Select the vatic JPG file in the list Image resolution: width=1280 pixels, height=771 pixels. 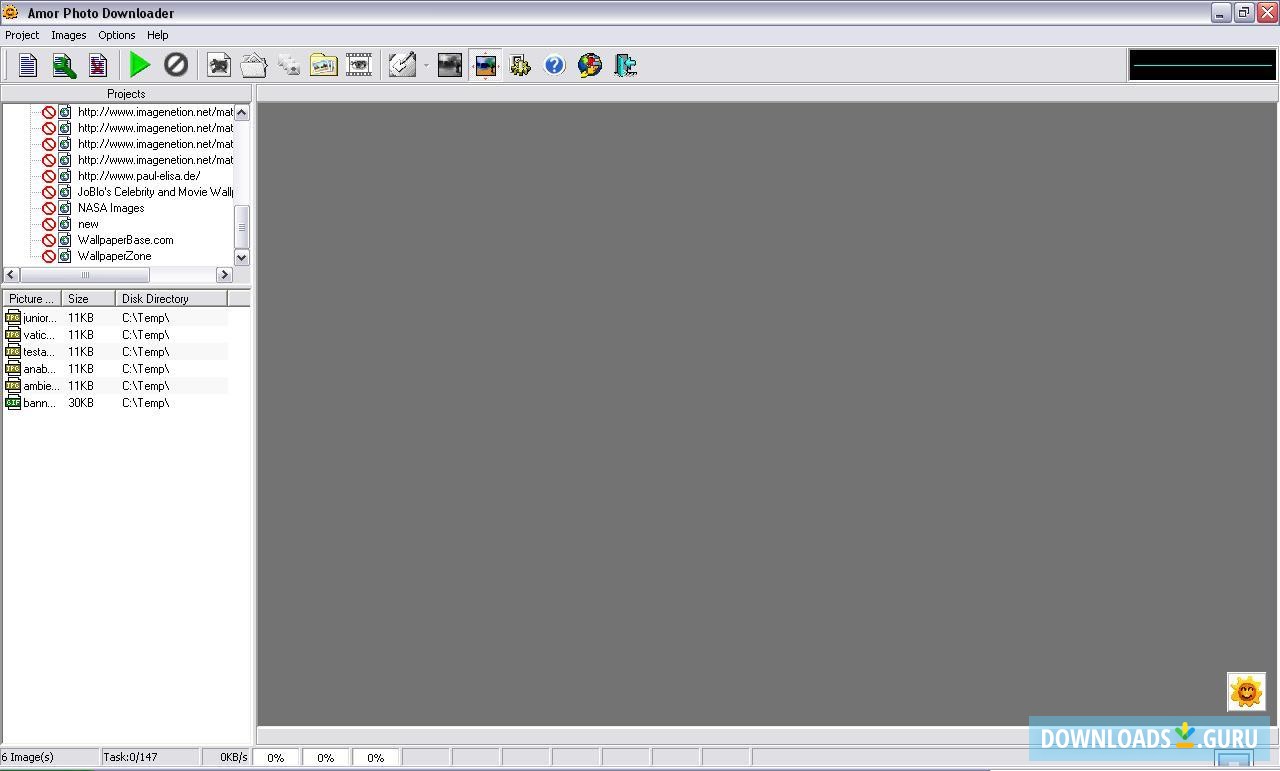point(38,334)
